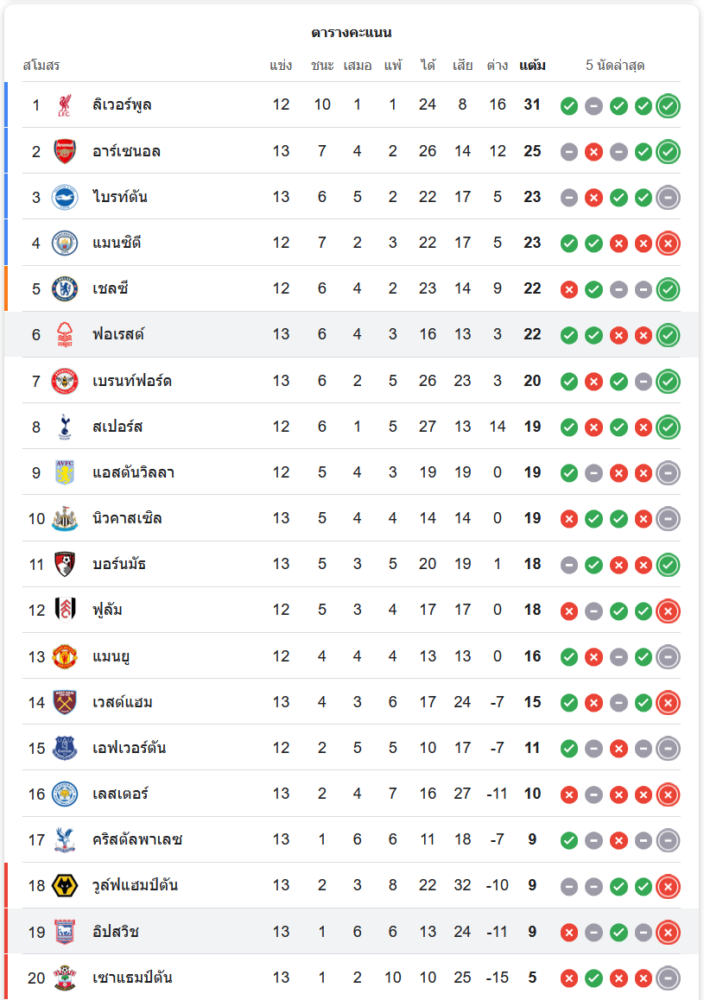Screen dimensions: 704x1000
Task: Click the Chelsea club crest
Action: [65, 289]
